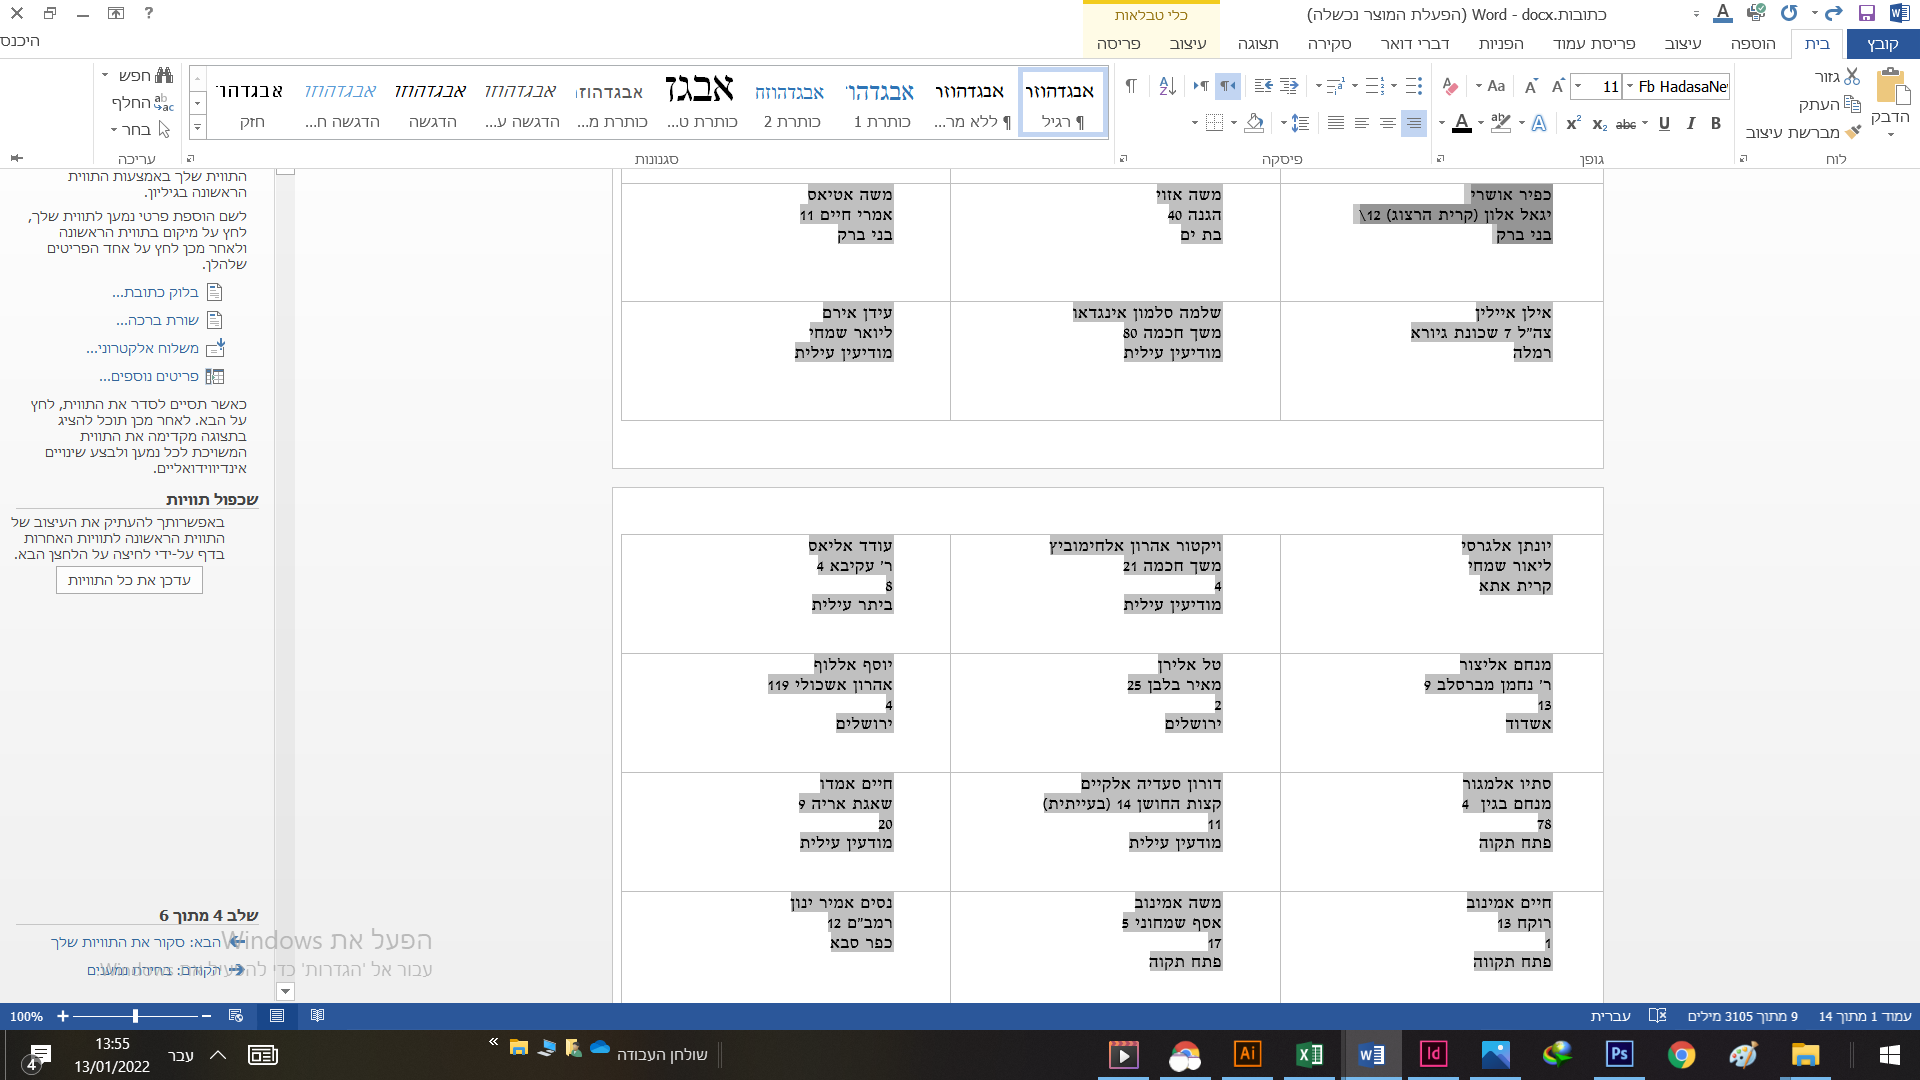The image size is (1920, 1080).
Task: Click the Sort A-Z icon
Action: (1167, 87)
